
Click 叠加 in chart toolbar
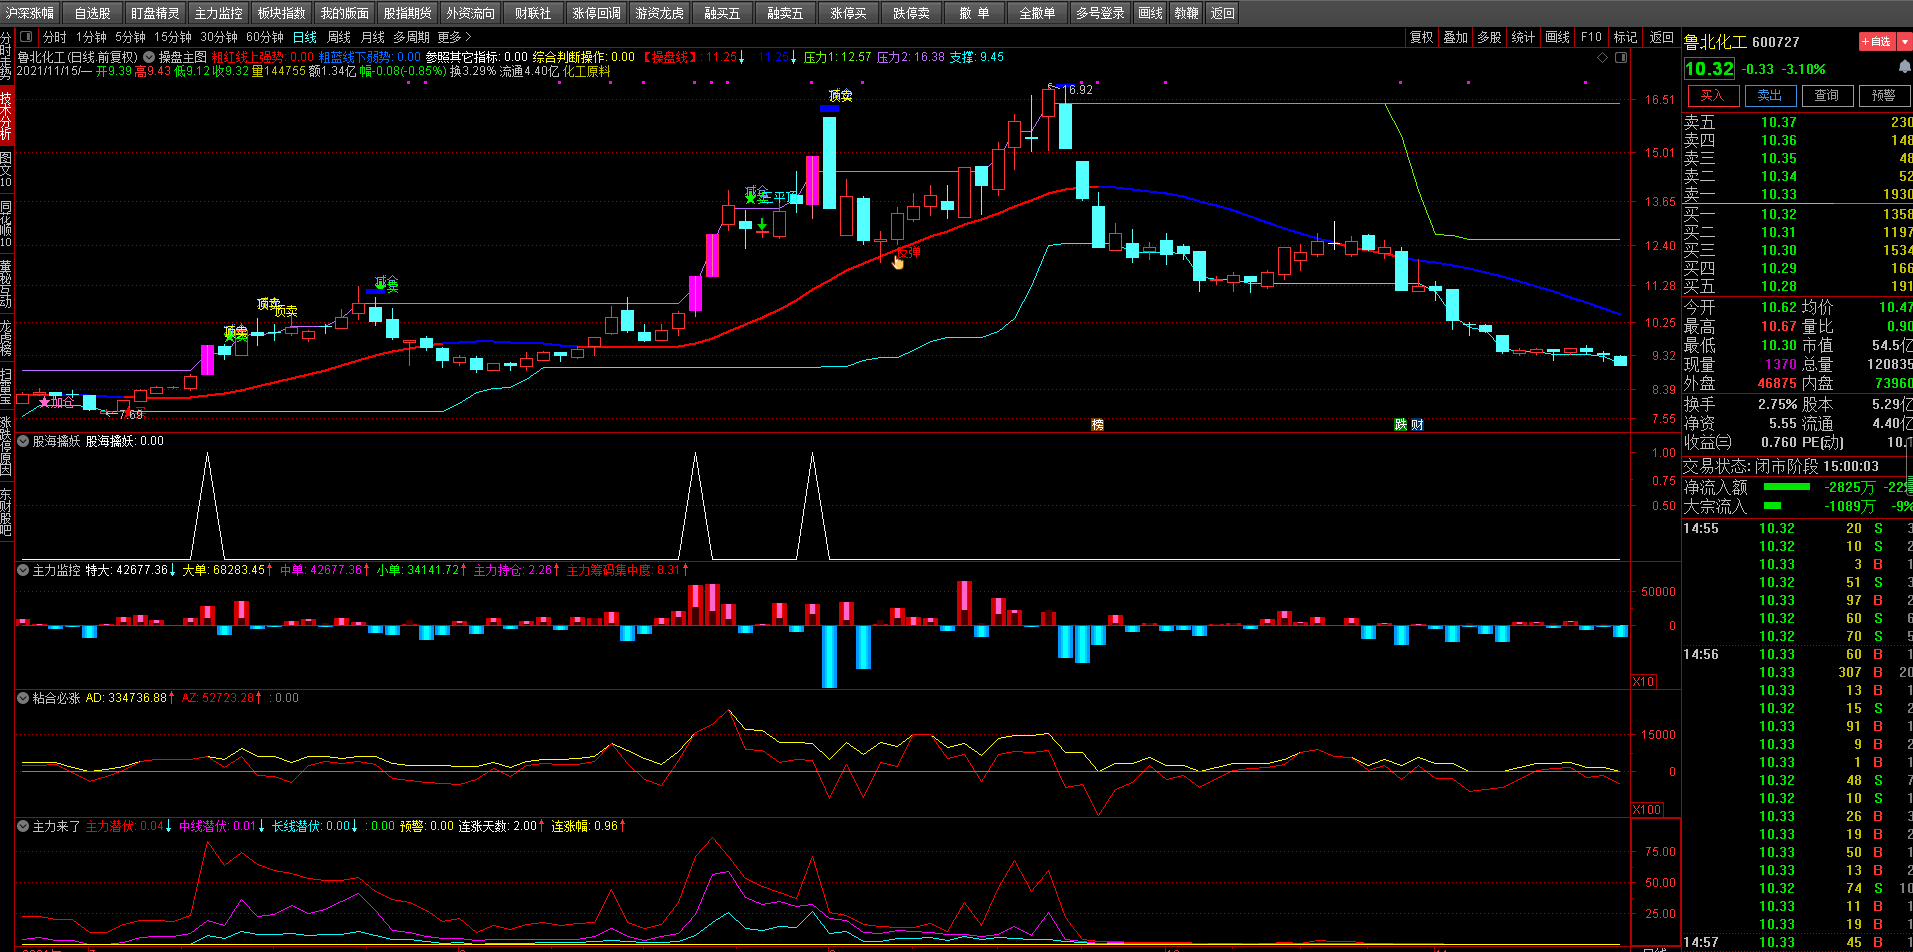[x=1455, y=37]
